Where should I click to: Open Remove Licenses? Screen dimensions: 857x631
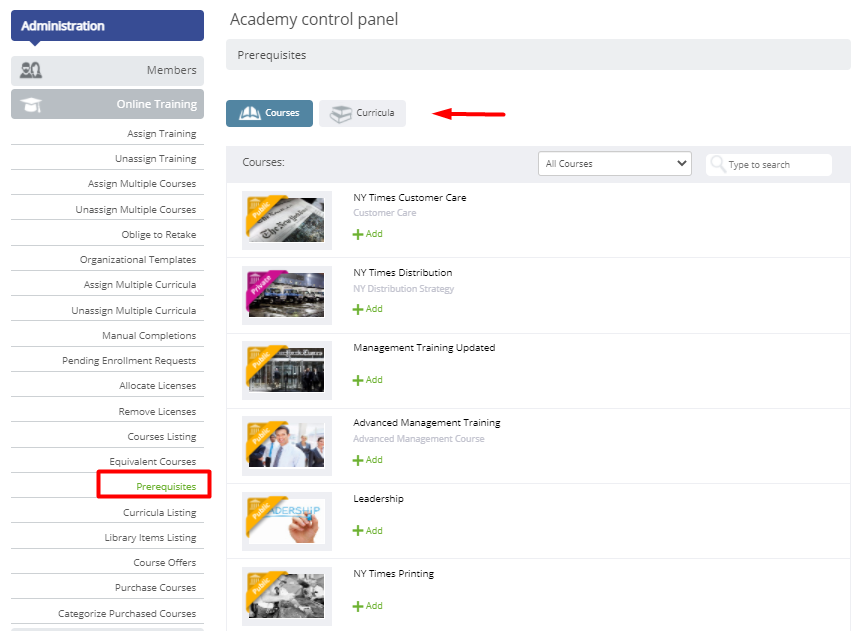157,411
